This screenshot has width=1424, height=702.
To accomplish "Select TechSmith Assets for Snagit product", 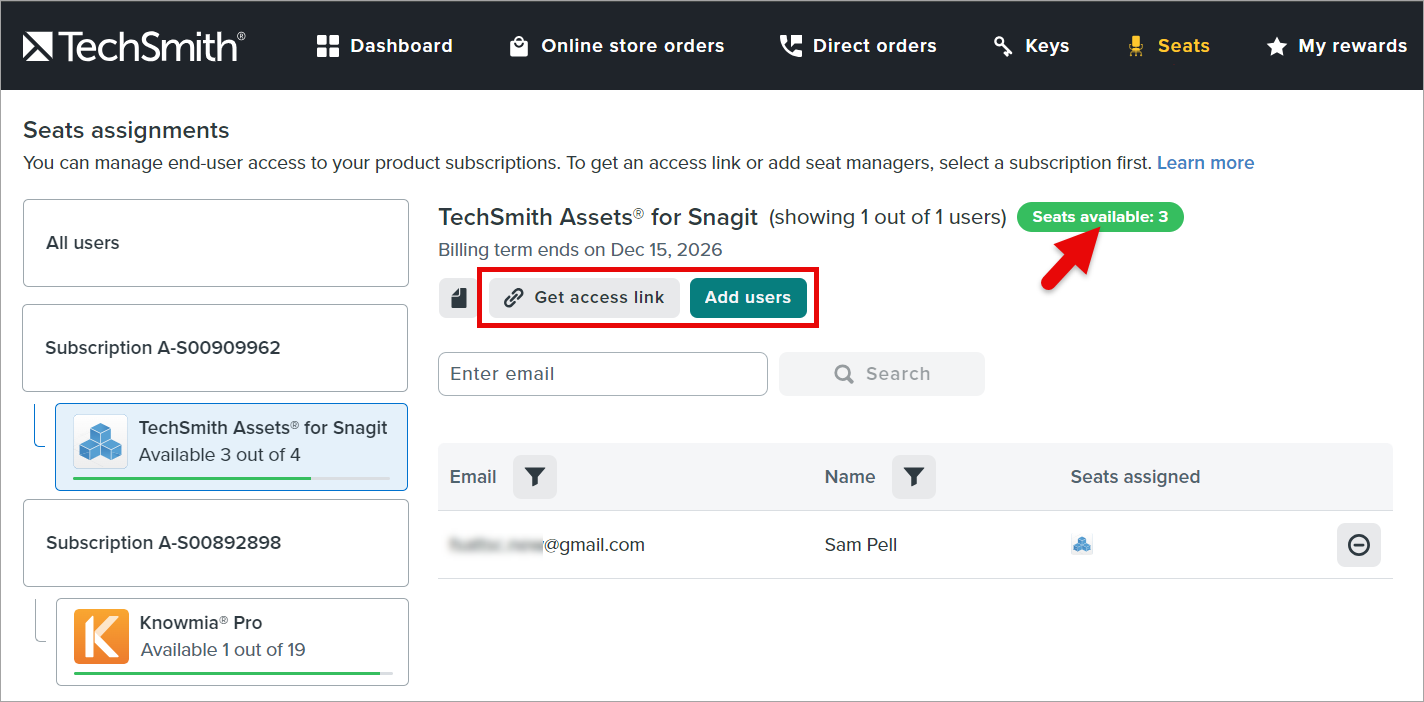I will [231, 447].
